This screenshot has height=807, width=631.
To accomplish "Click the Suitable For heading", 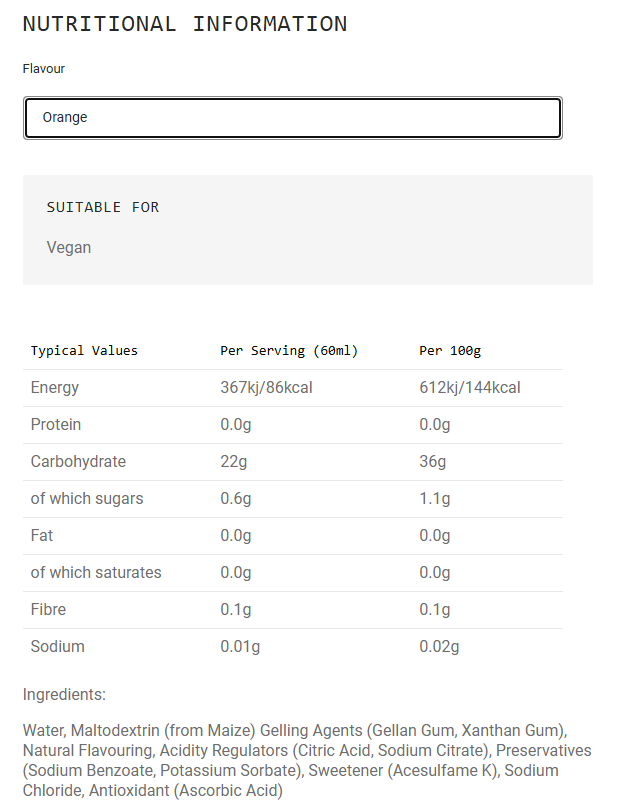I will click(103, 207).
